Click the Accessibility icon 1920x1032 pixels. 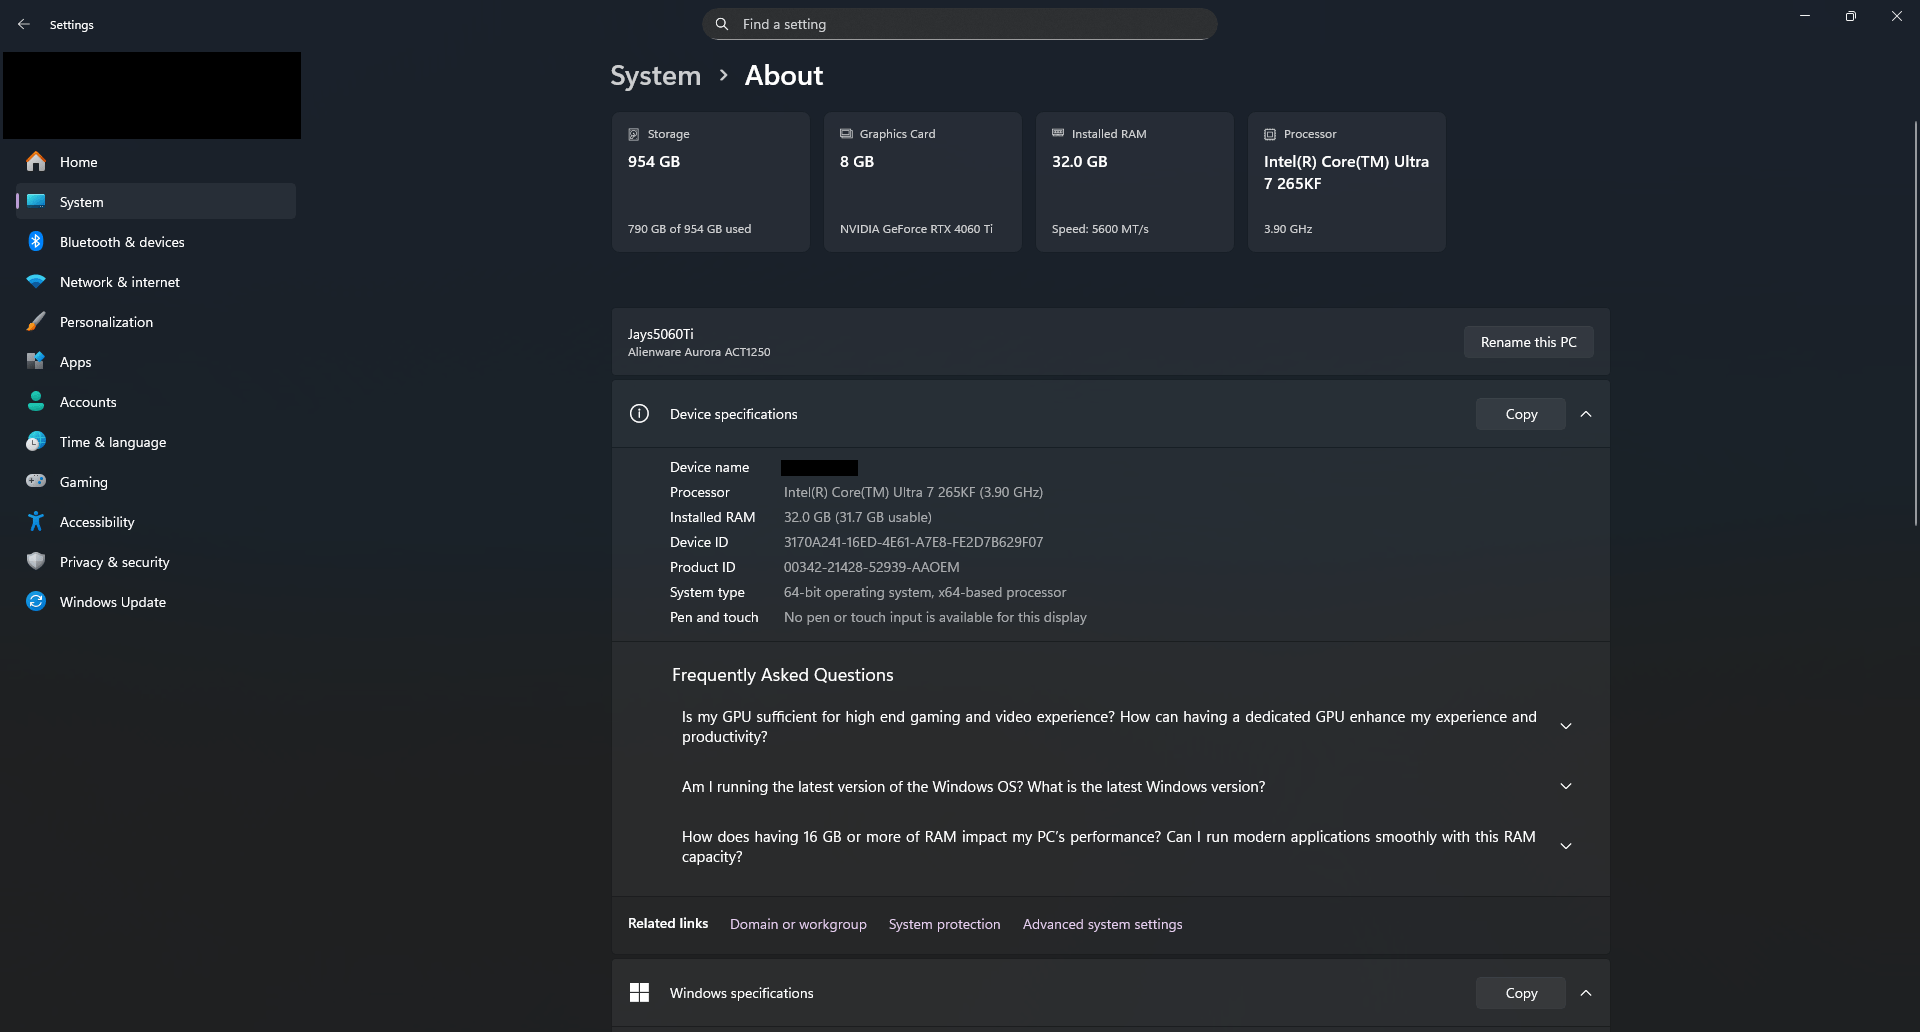[36, 521]
